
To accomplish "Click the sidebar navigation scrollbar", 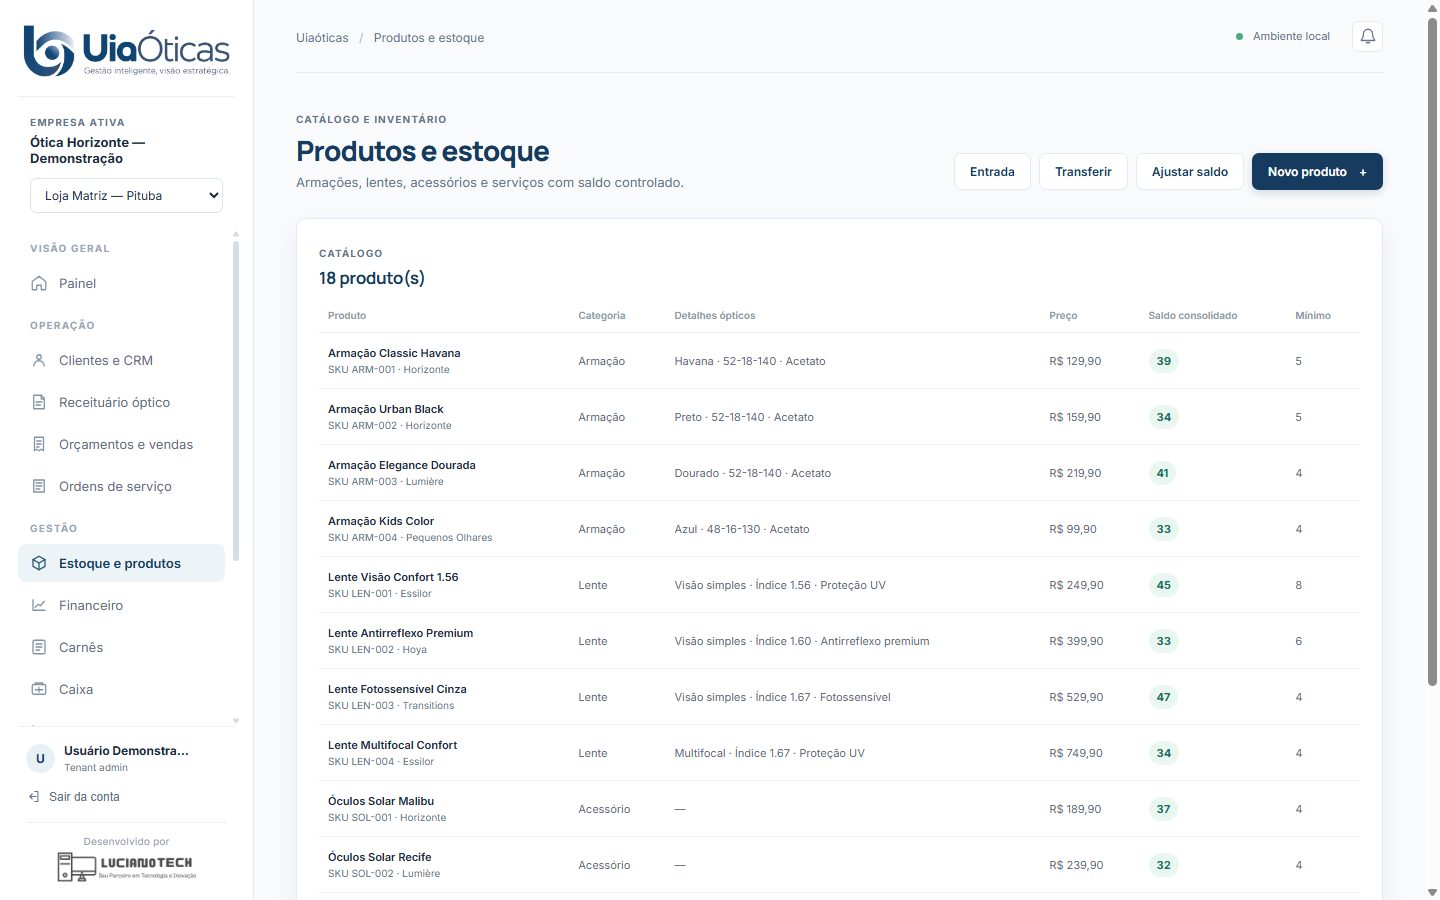I will tap(236, 400).
